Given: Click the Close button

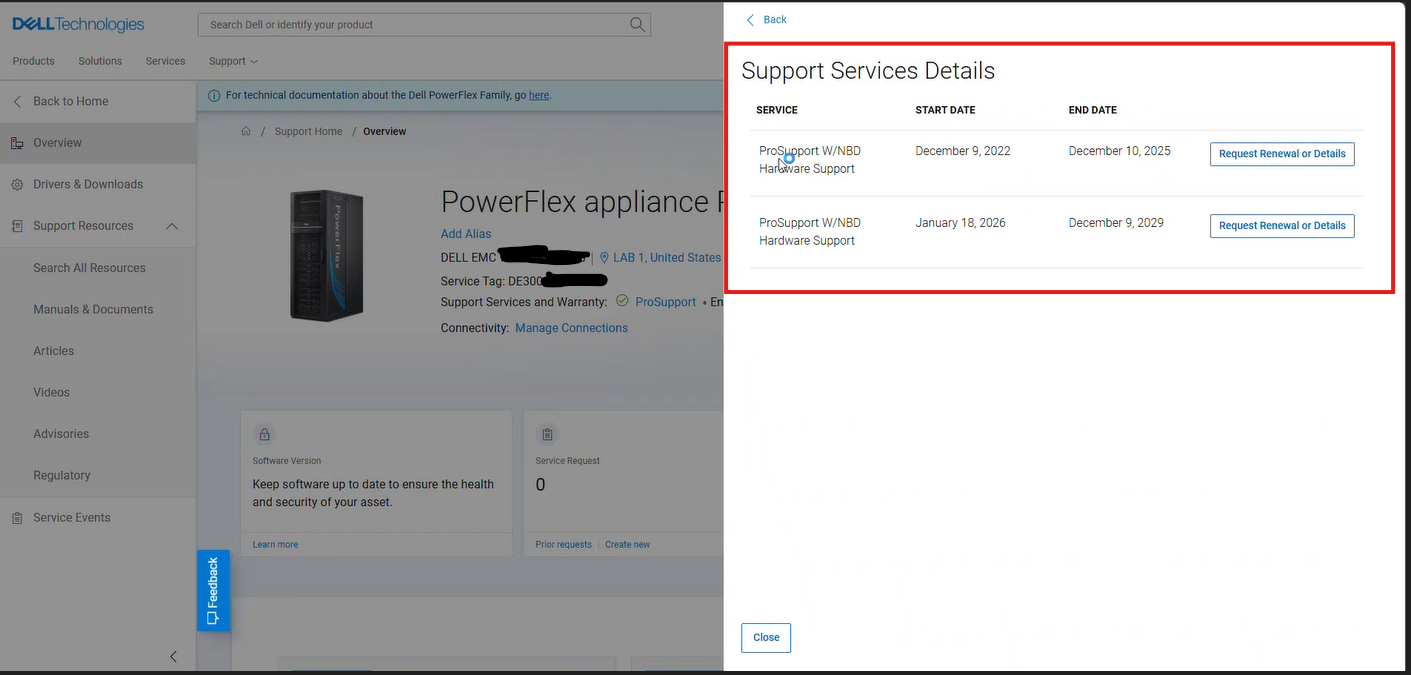Looking at the screenshot, I should click(x=766, y=638).
